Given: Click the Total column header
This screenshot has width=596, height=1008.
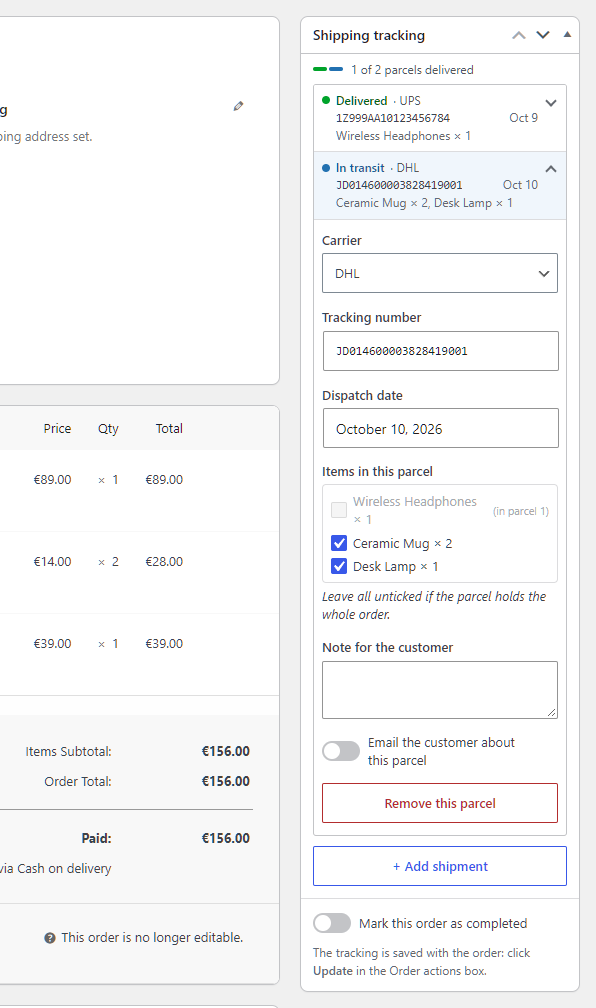Looking at the screenshot, I should (169, 429).
